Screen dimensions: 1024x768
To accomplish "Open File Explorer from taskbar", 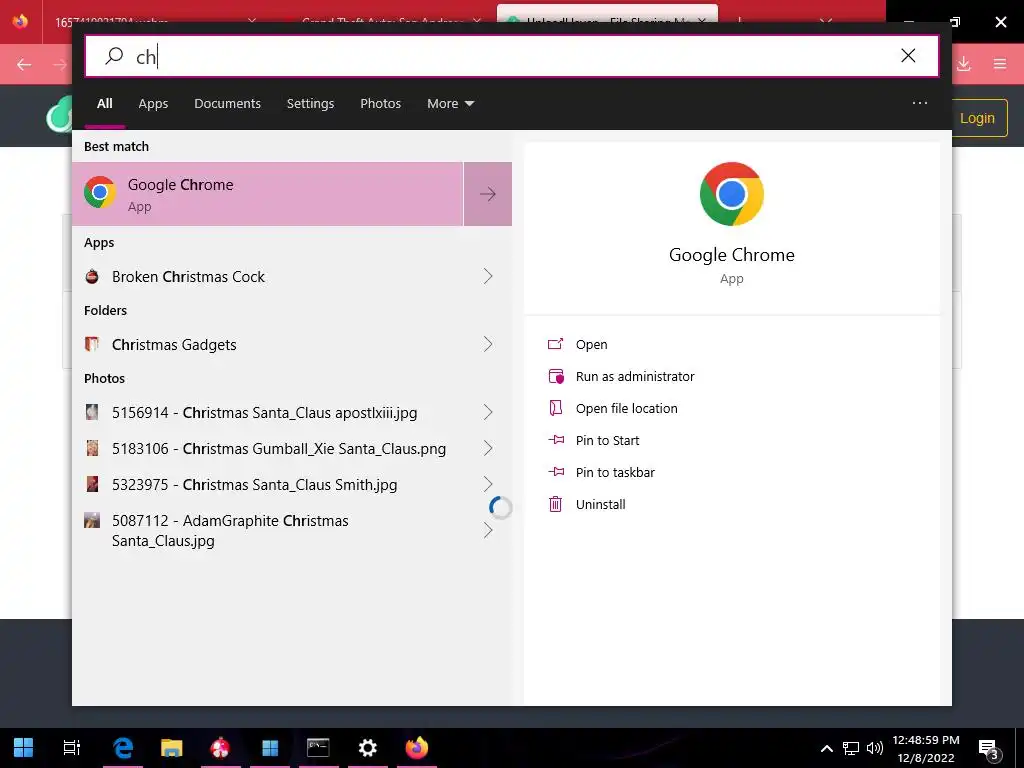I will (x=171, y=747).
